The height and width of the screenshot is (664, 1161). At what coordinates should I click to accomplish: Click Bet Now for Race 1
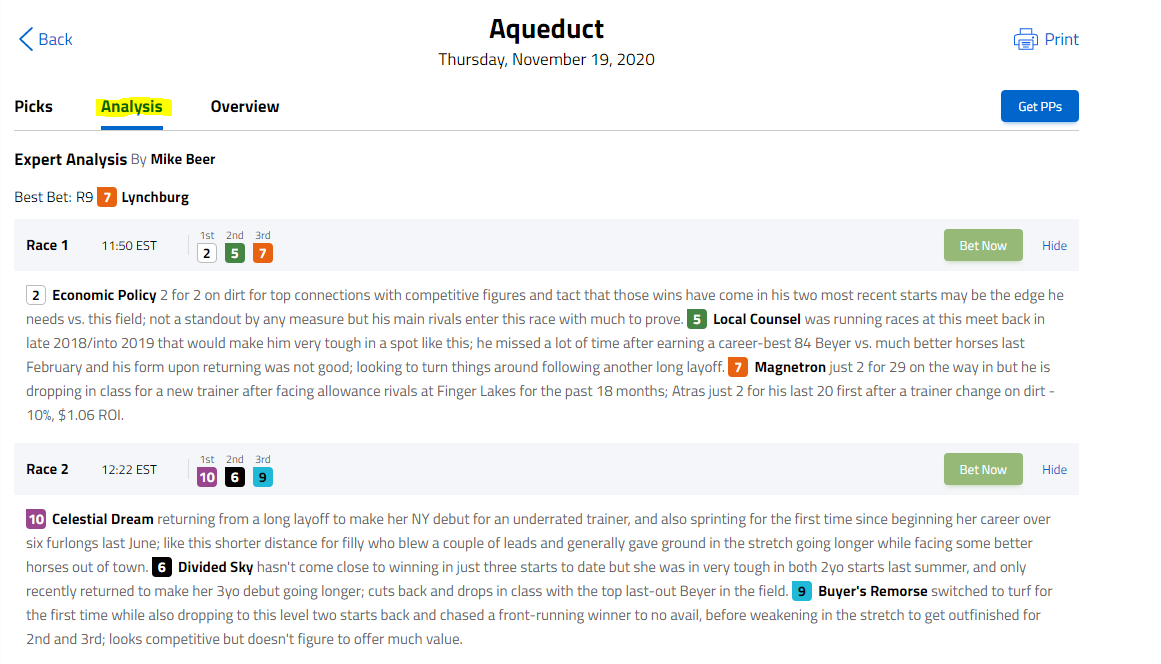pos(983,246)
